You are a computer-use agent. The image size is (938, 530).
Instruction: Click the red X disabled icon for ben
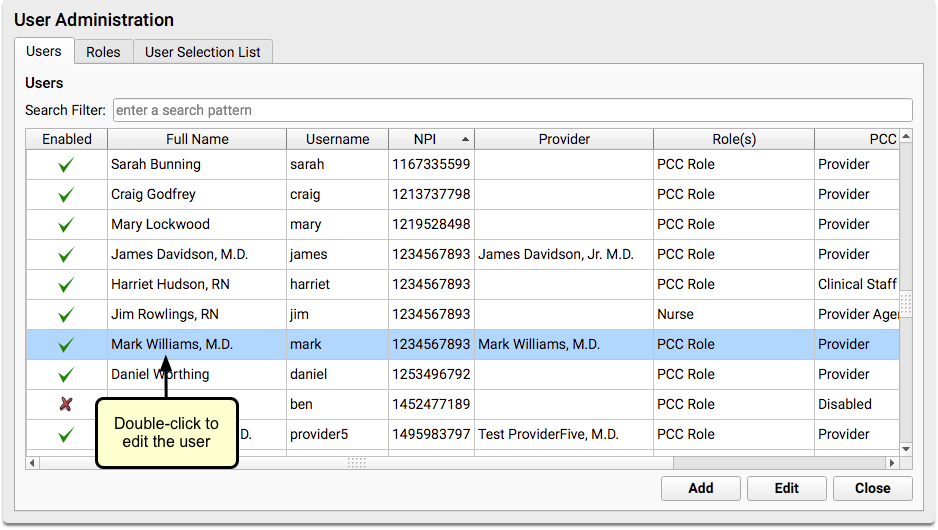coord(66,404)
